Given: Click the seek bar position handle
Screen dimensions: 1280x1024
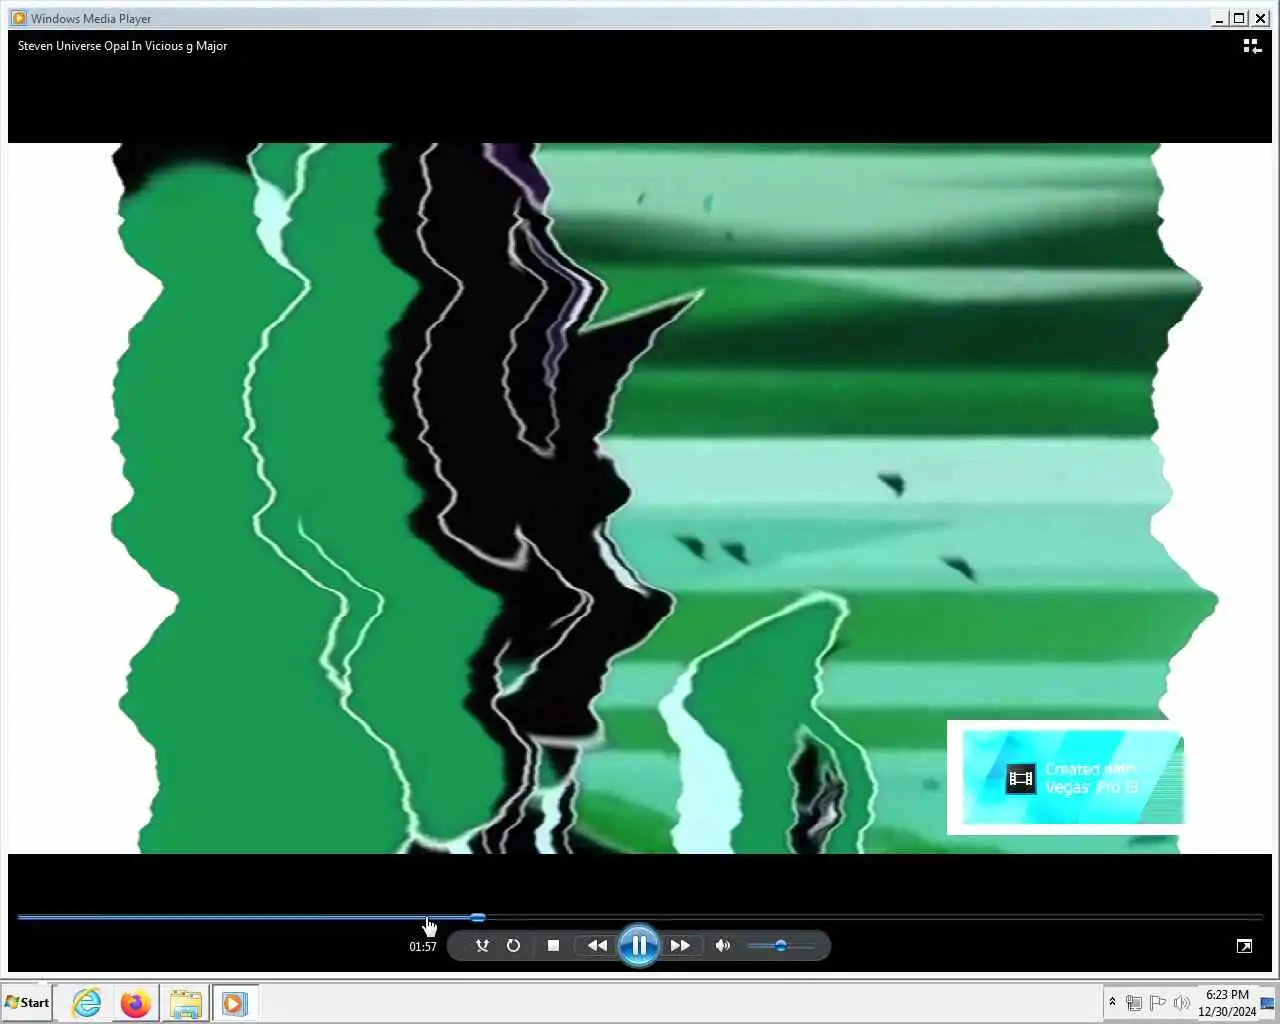Looking at the screenshot, I should point(478,917).
